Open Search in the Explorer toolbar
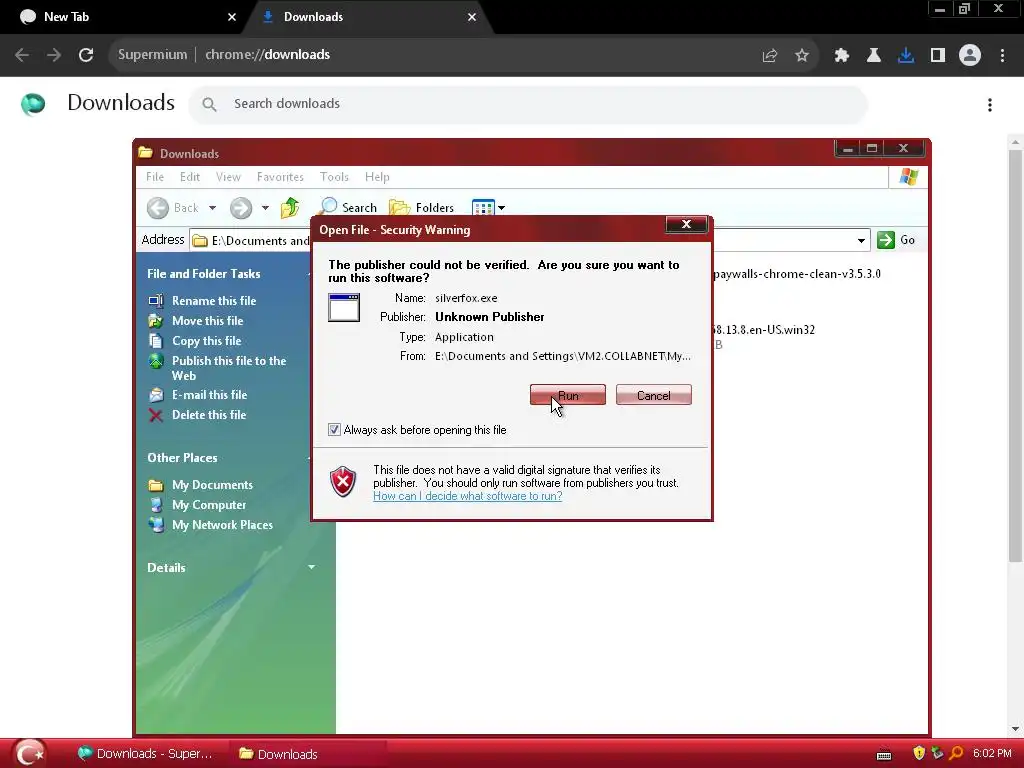 click(x=348, y=208)
